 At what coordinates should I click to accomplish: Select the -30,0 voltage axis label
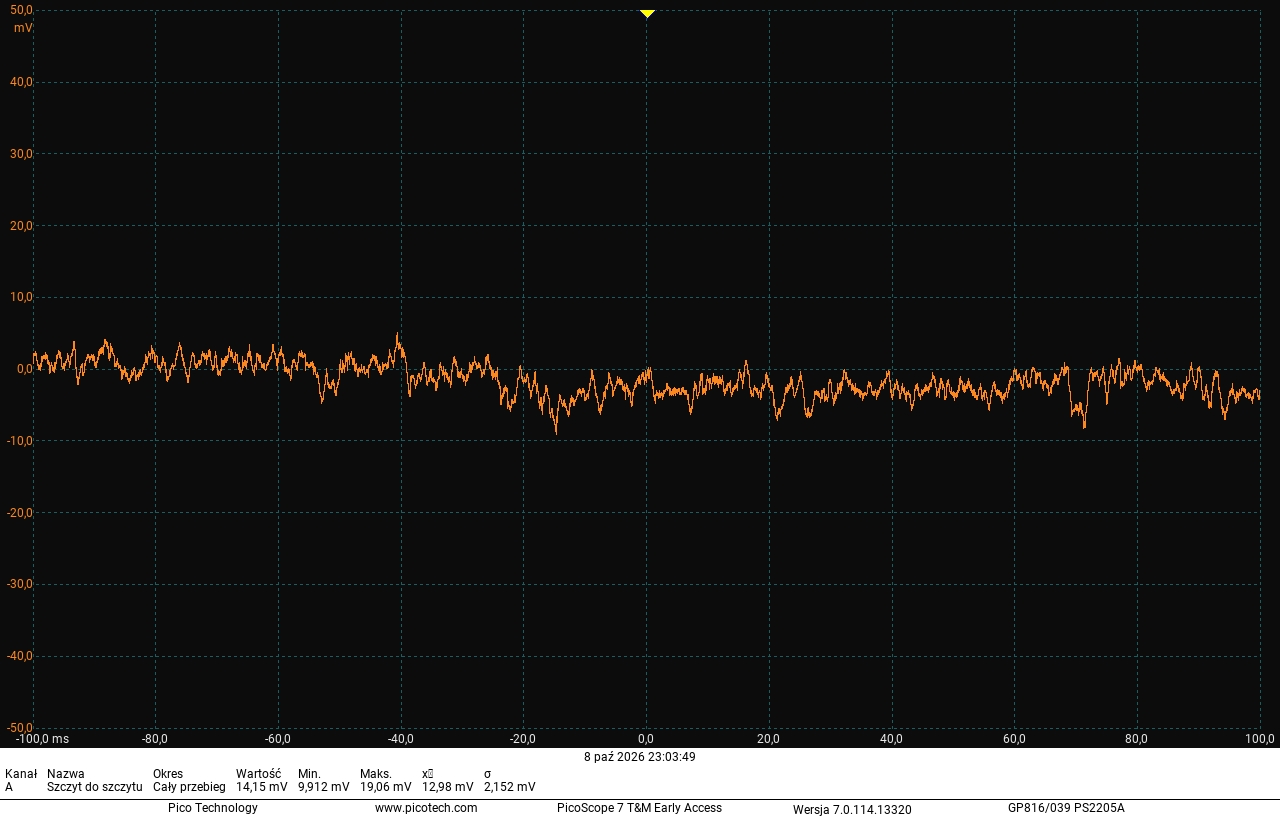click(20, 584)
